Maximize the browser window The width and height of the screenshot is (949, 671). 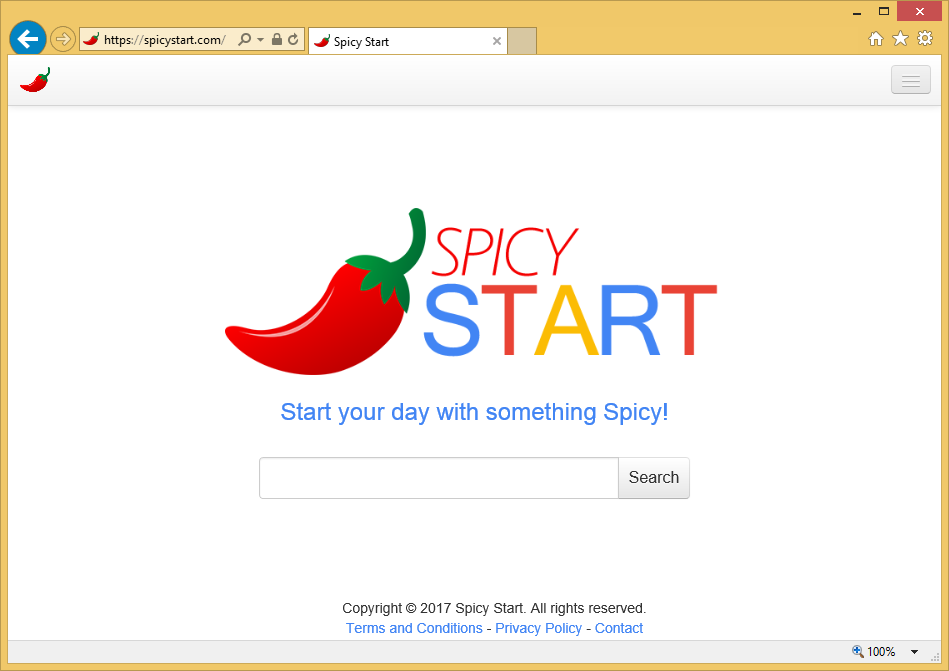pyautogui.click(x=884, y=11)
